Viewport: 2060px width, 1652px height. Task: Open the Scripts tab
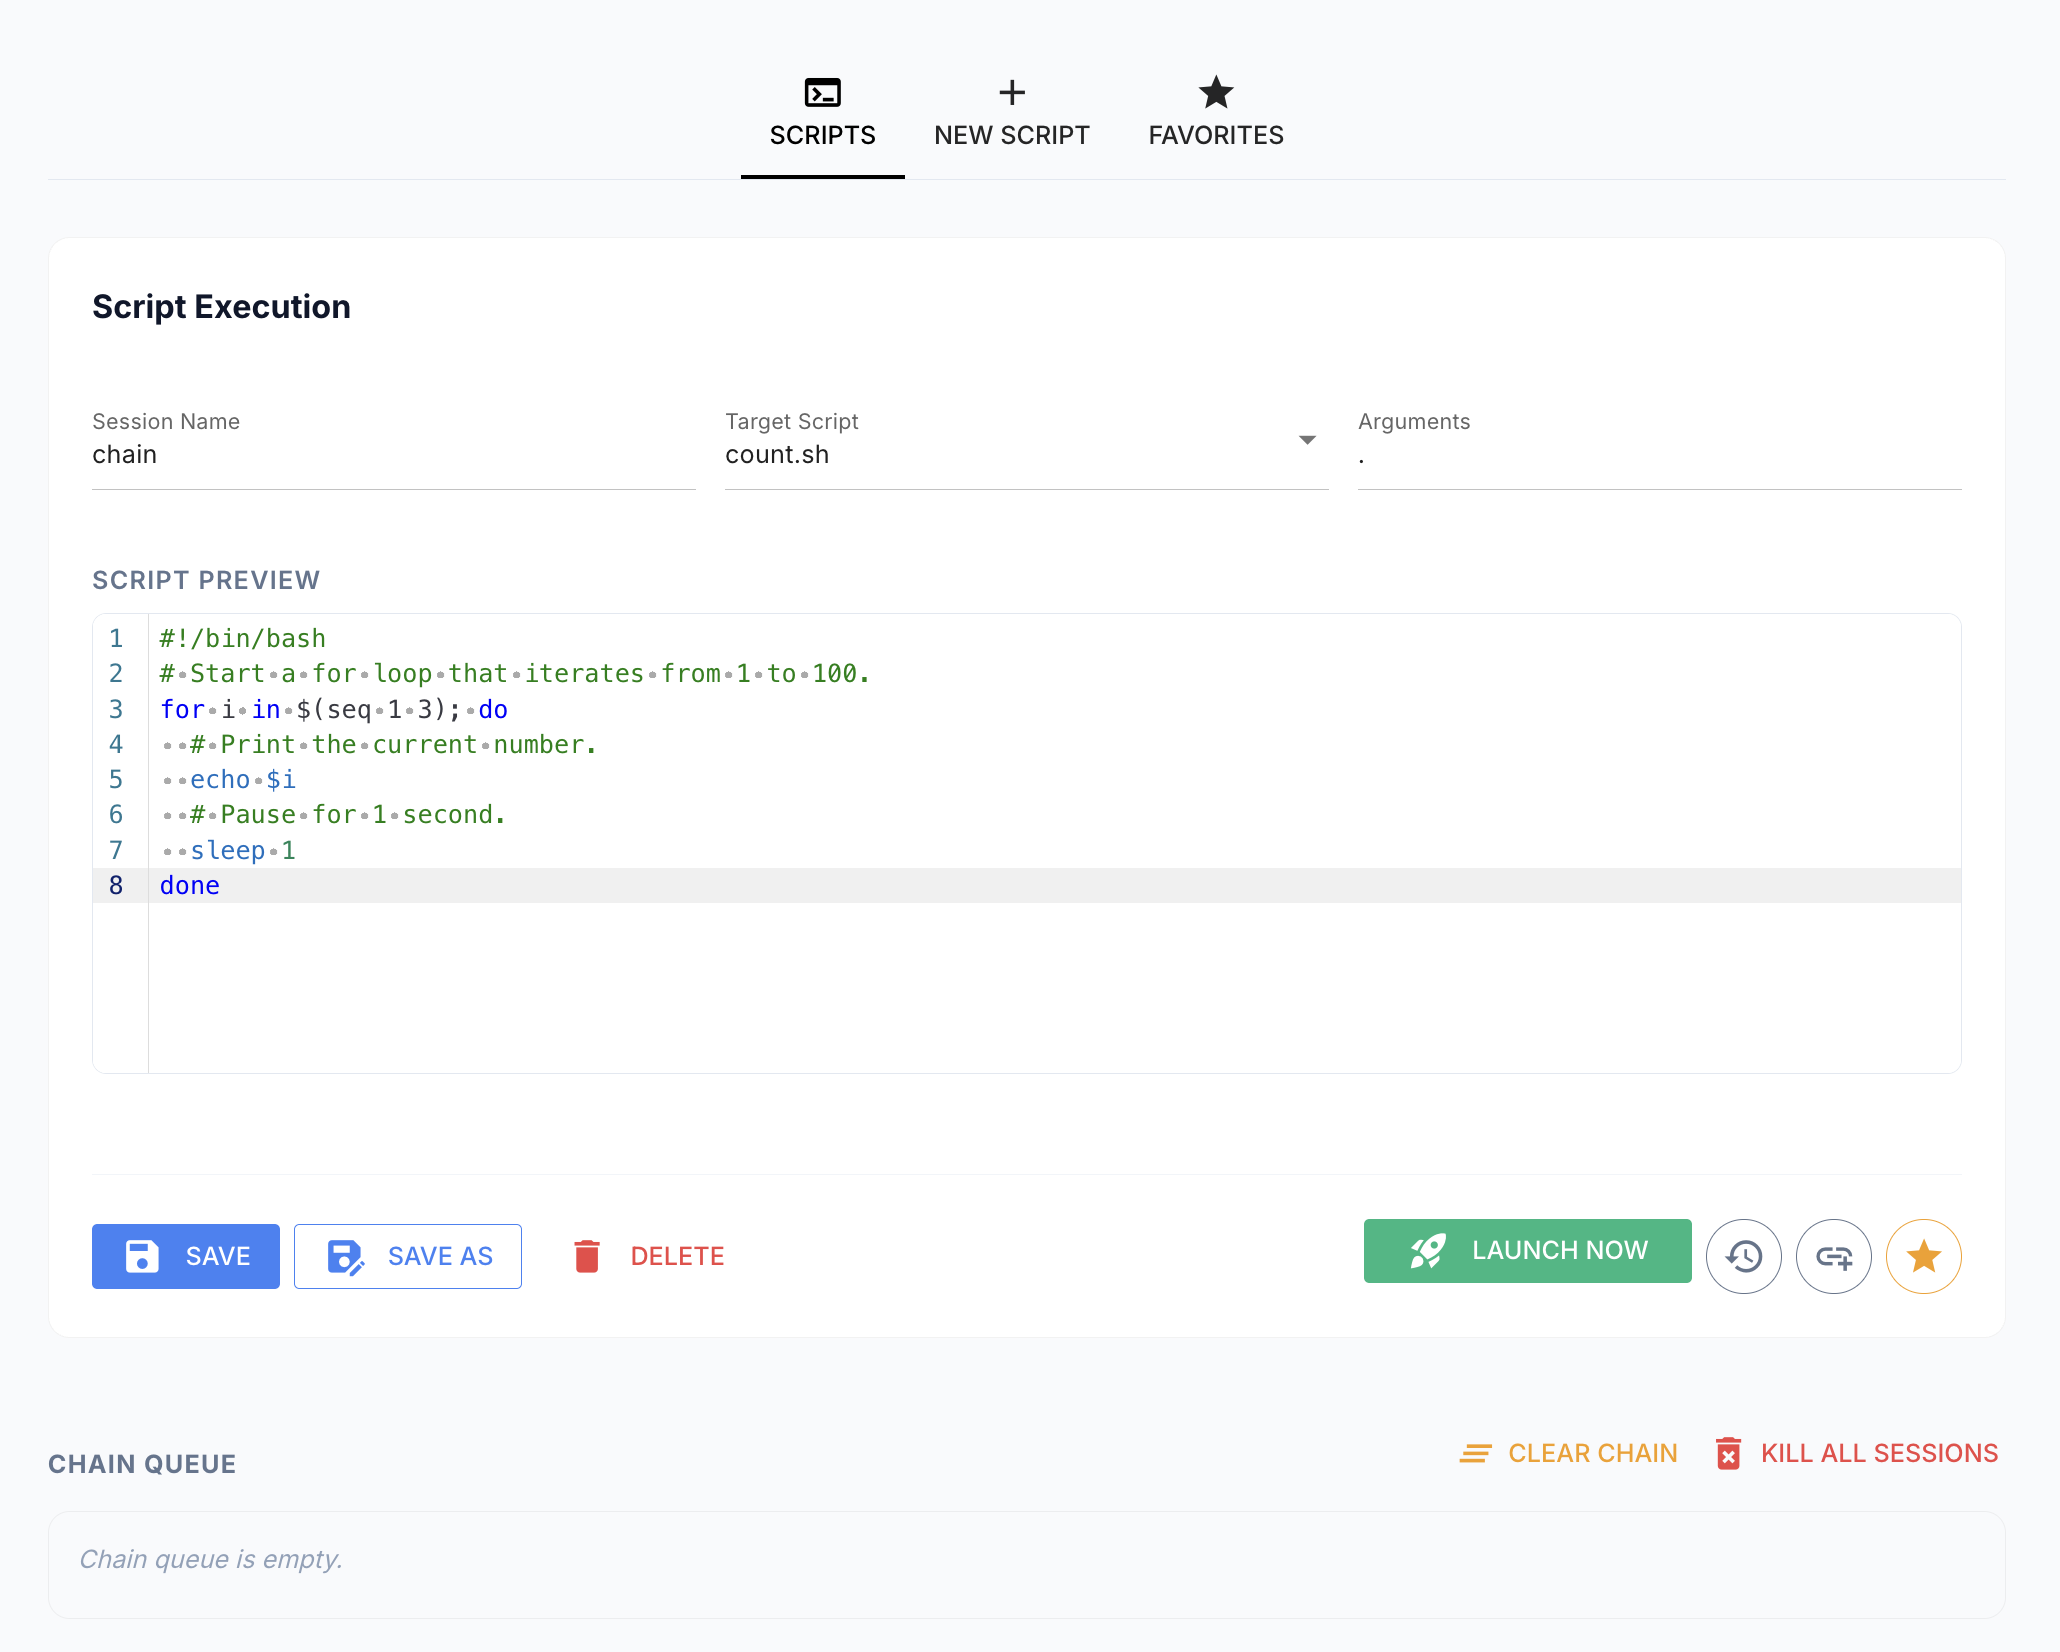(822, 113)
